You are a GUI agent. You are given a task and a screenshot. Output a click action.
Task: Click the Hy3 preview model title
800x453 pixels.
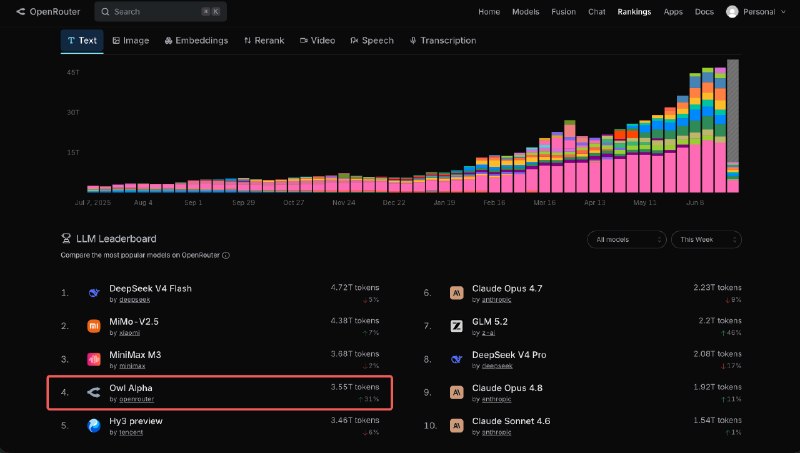[136, 421]
